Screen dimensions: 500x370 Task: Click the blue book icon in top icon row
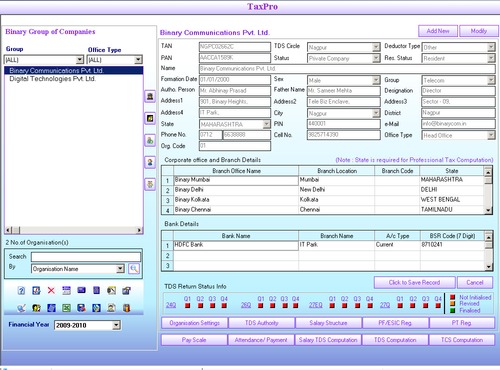(96, 291)
